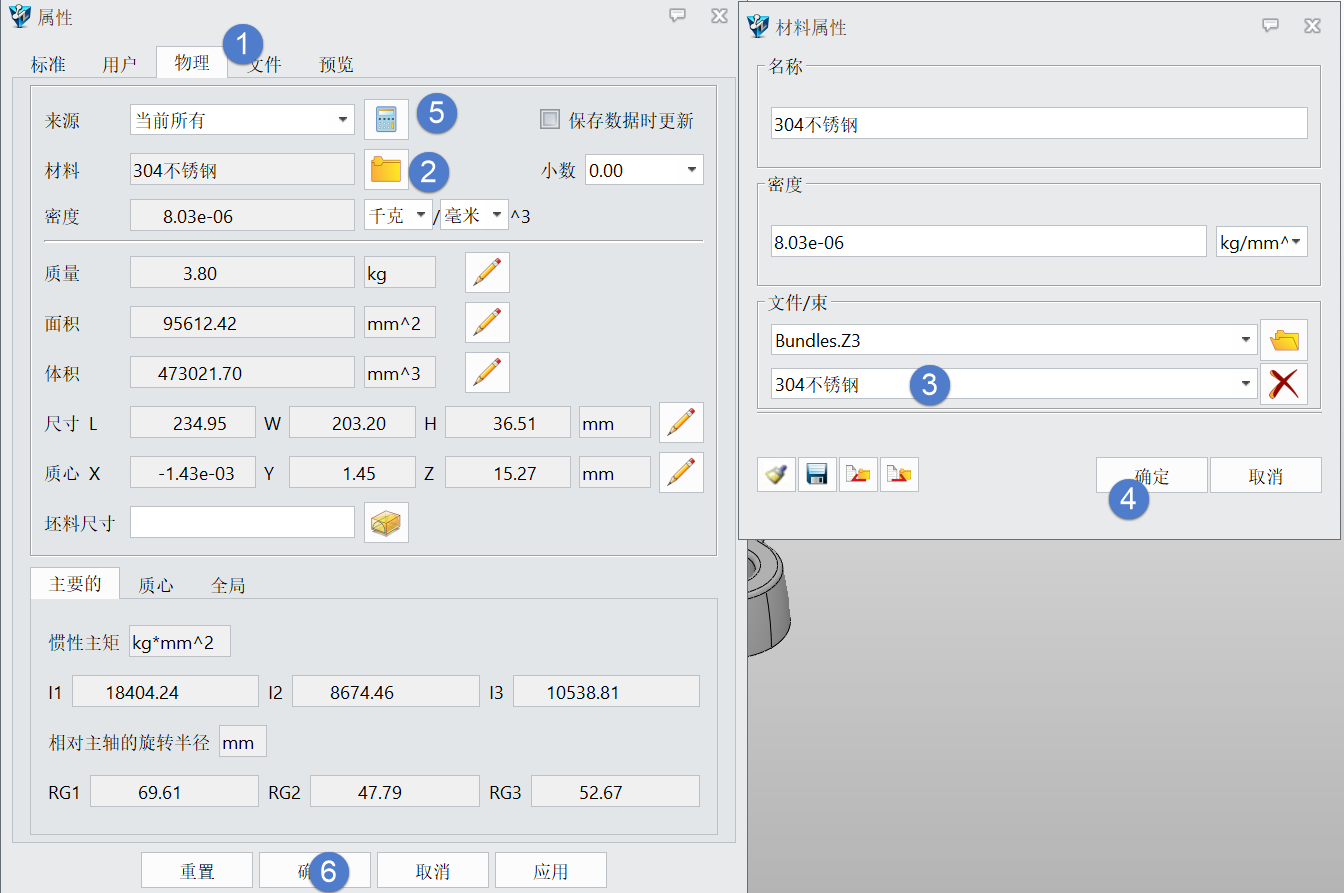The image size is (1344, 893).
Task: Click the I3 value 10538.81
Action: point(606,691)
